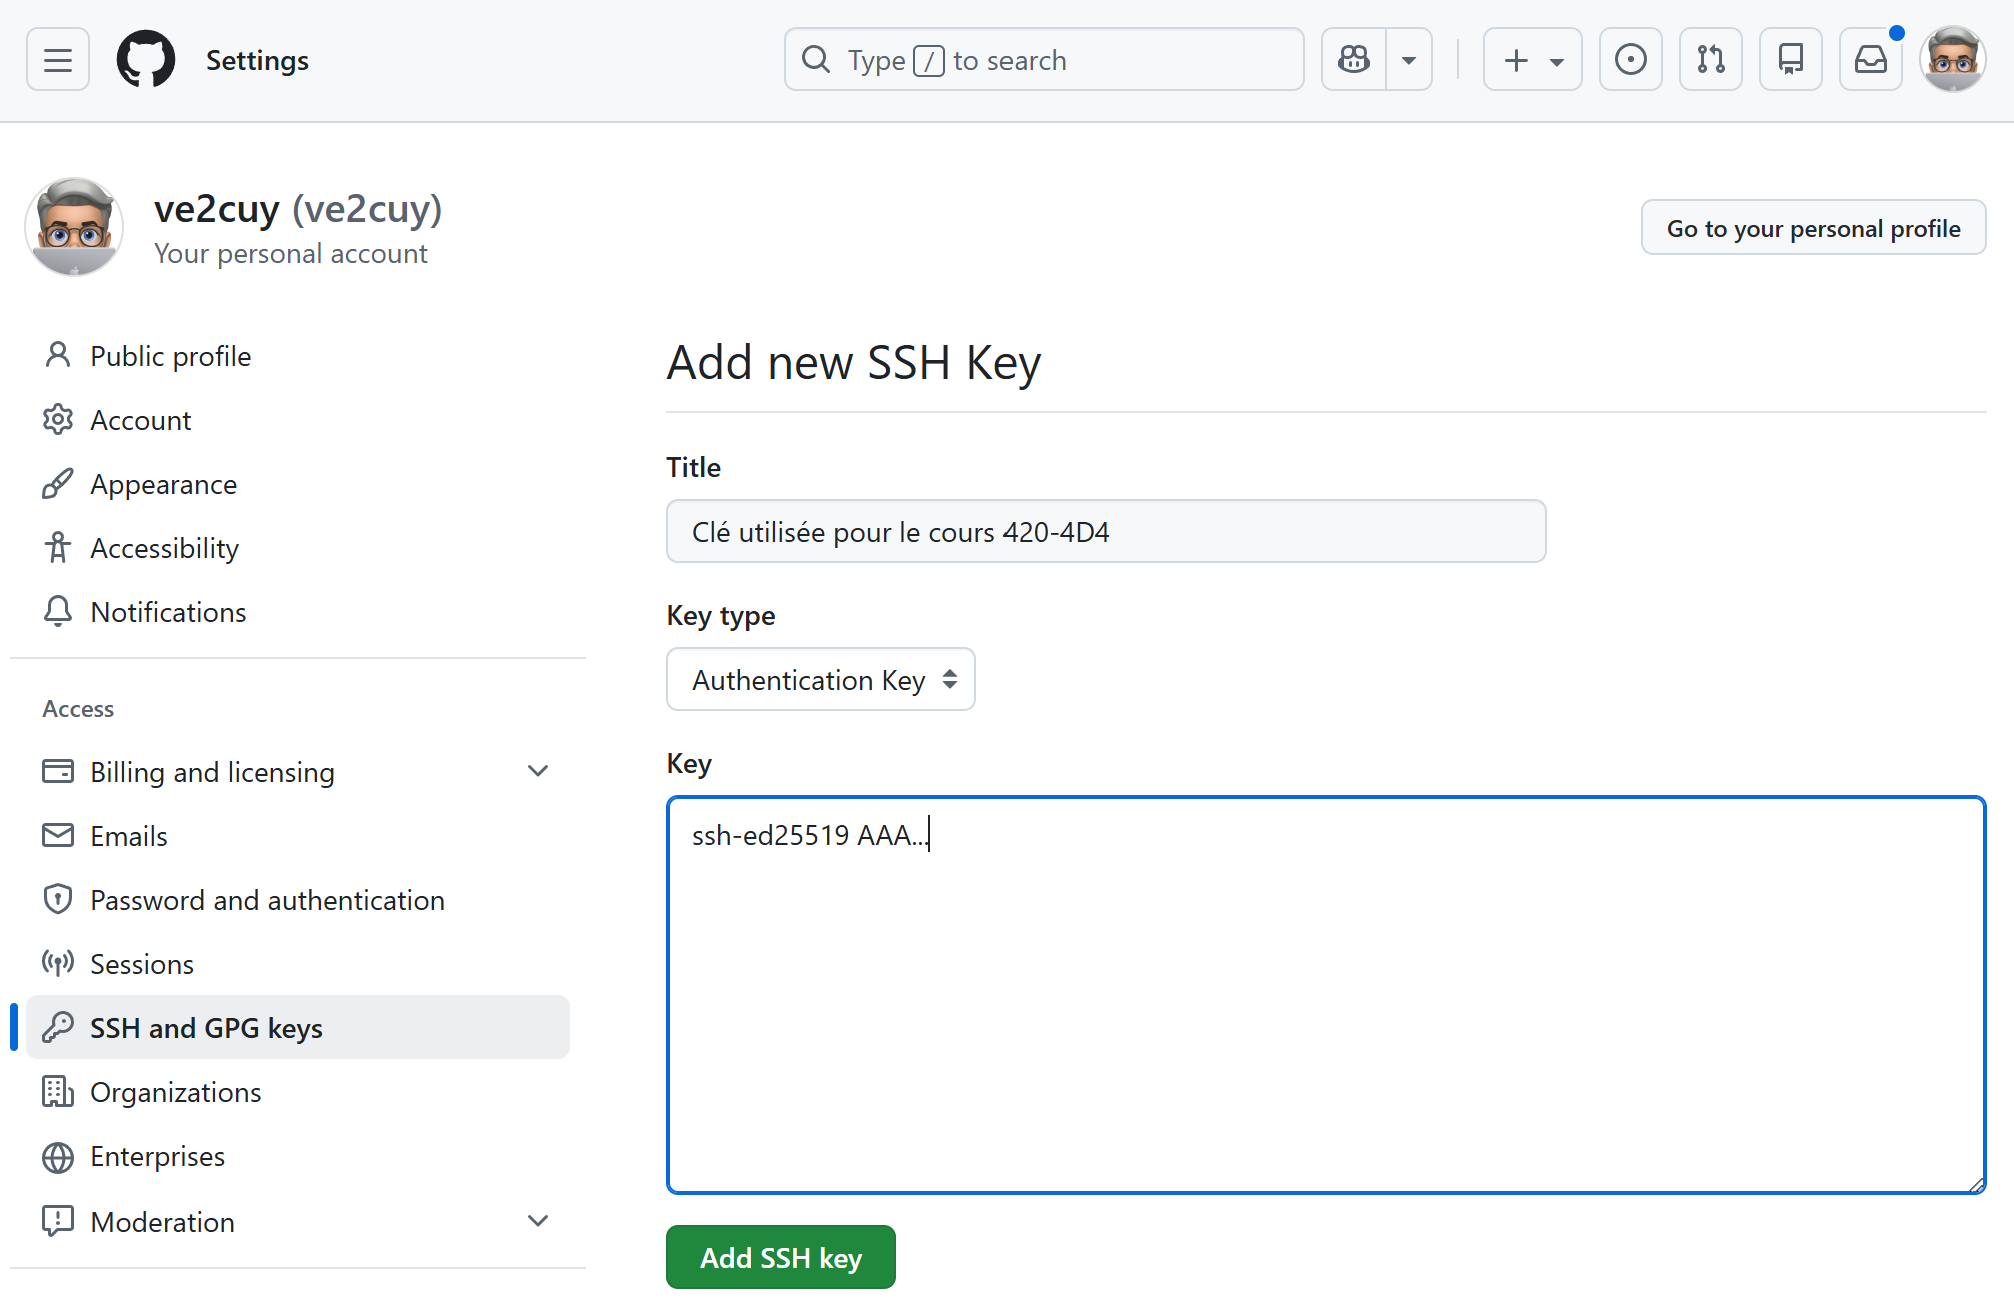Navigate to Password and authentication
The height and width of the screenshot is (1302, 2014).
pyautogui.click(x=267, y=899)
